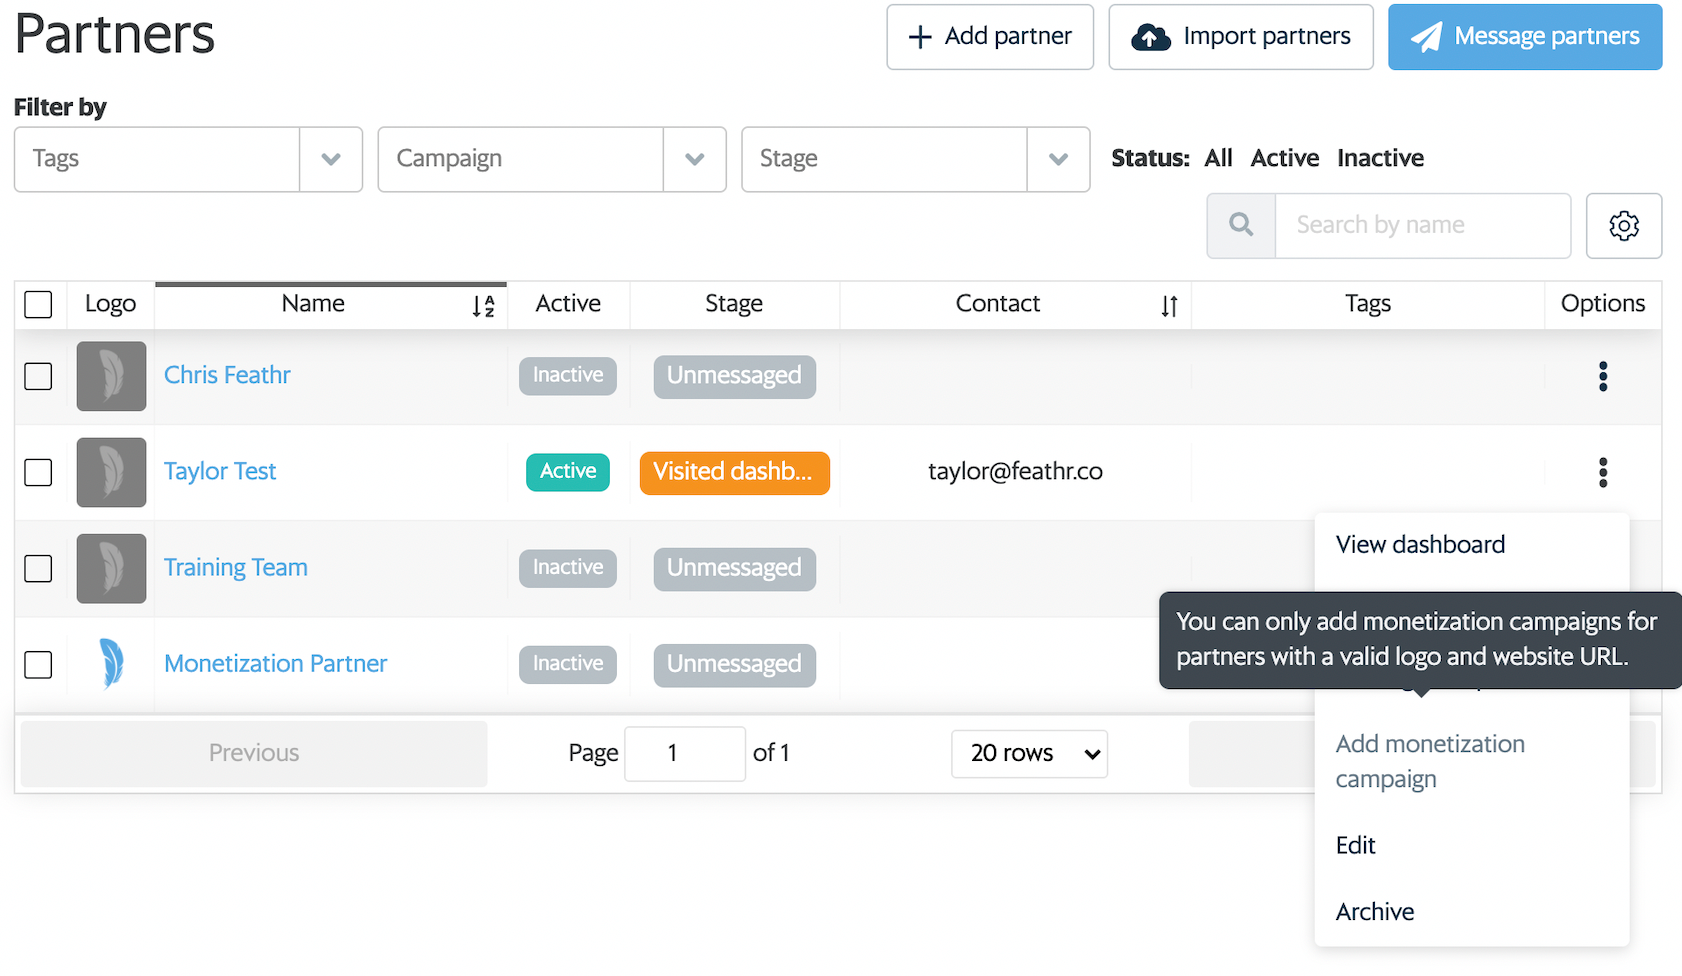Sort by Name column sort icon
Screen dimensions: 1682x976
point(483,306)
